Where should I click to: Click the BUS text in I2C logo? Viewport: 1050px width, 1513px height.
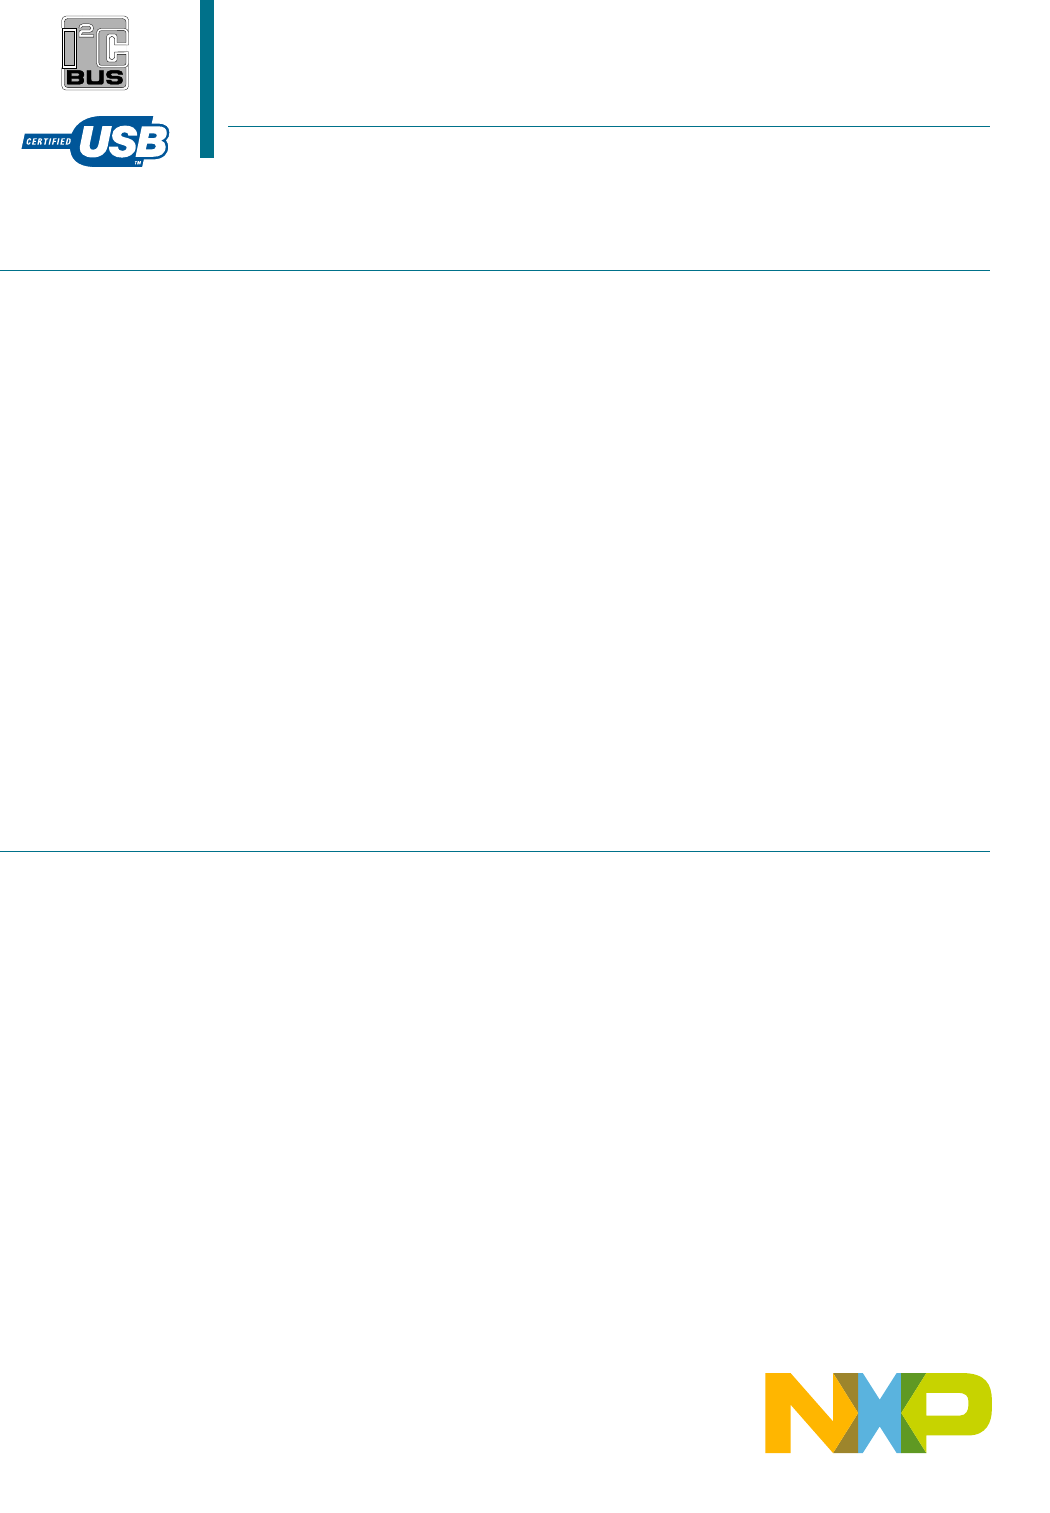point(95,78)
